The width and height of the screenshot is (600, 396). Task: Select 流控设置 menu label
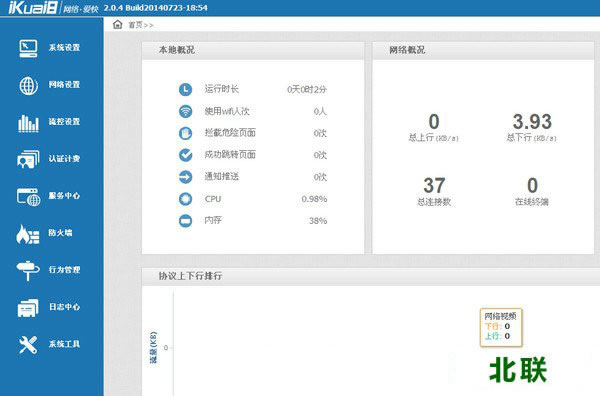pyautogui.click(x=64, y=122)
